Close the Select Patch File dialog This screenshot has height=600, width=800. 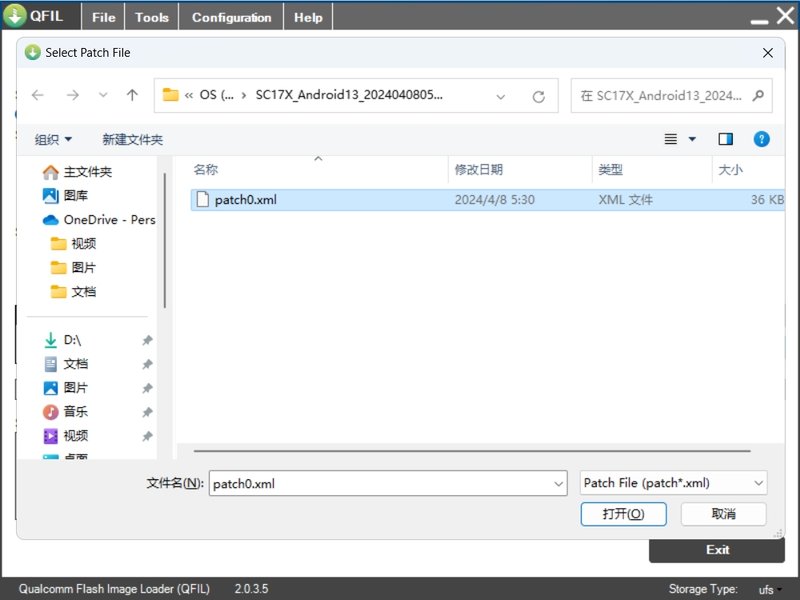tap(767, 53)
